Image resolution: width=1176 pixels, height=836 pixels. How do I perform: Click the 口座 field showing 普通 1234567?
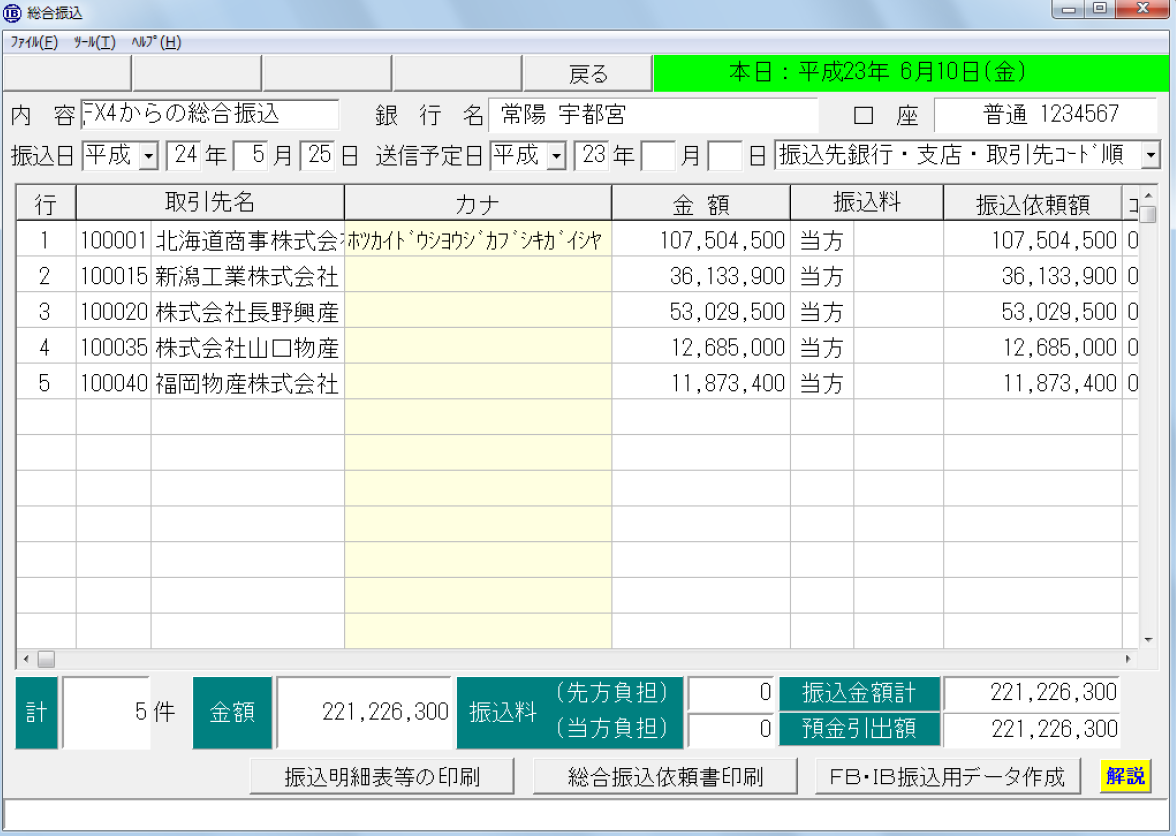(1048, 114)
